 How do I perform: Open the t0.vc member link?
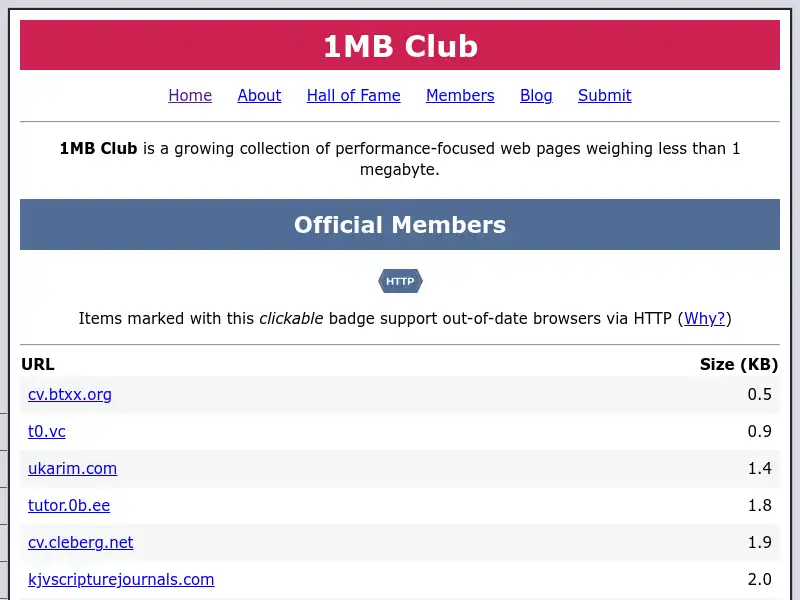(47, 432)
